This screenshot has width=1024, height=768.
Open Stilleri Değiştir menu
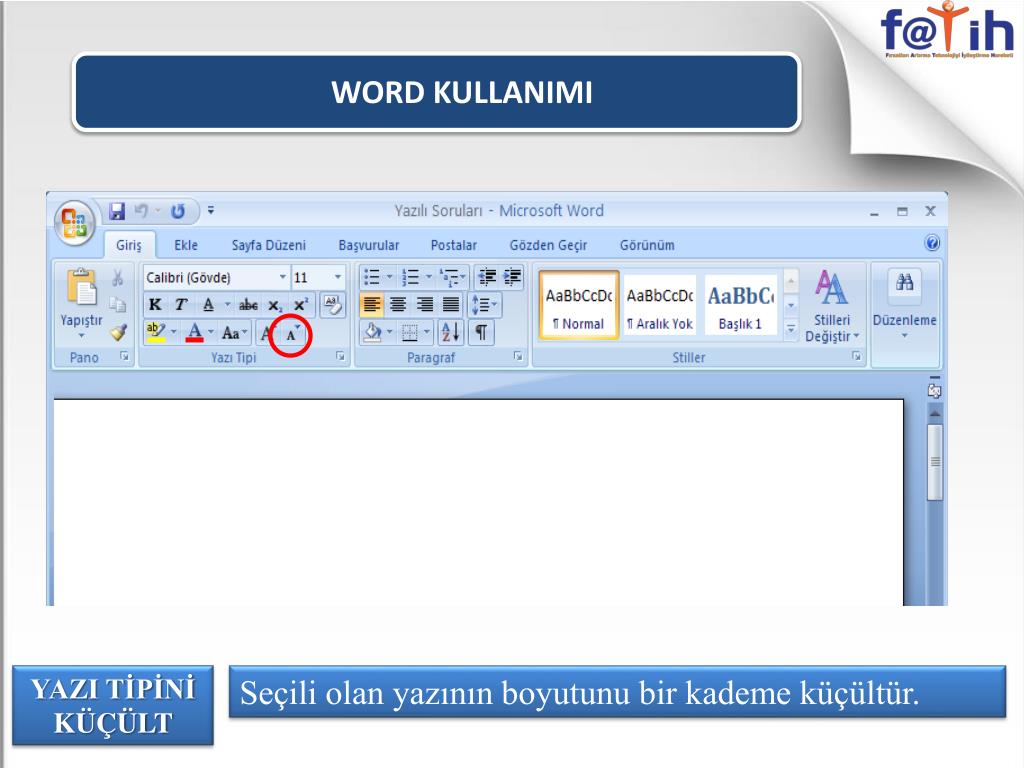pyautogui.click(x=832, y=306)
